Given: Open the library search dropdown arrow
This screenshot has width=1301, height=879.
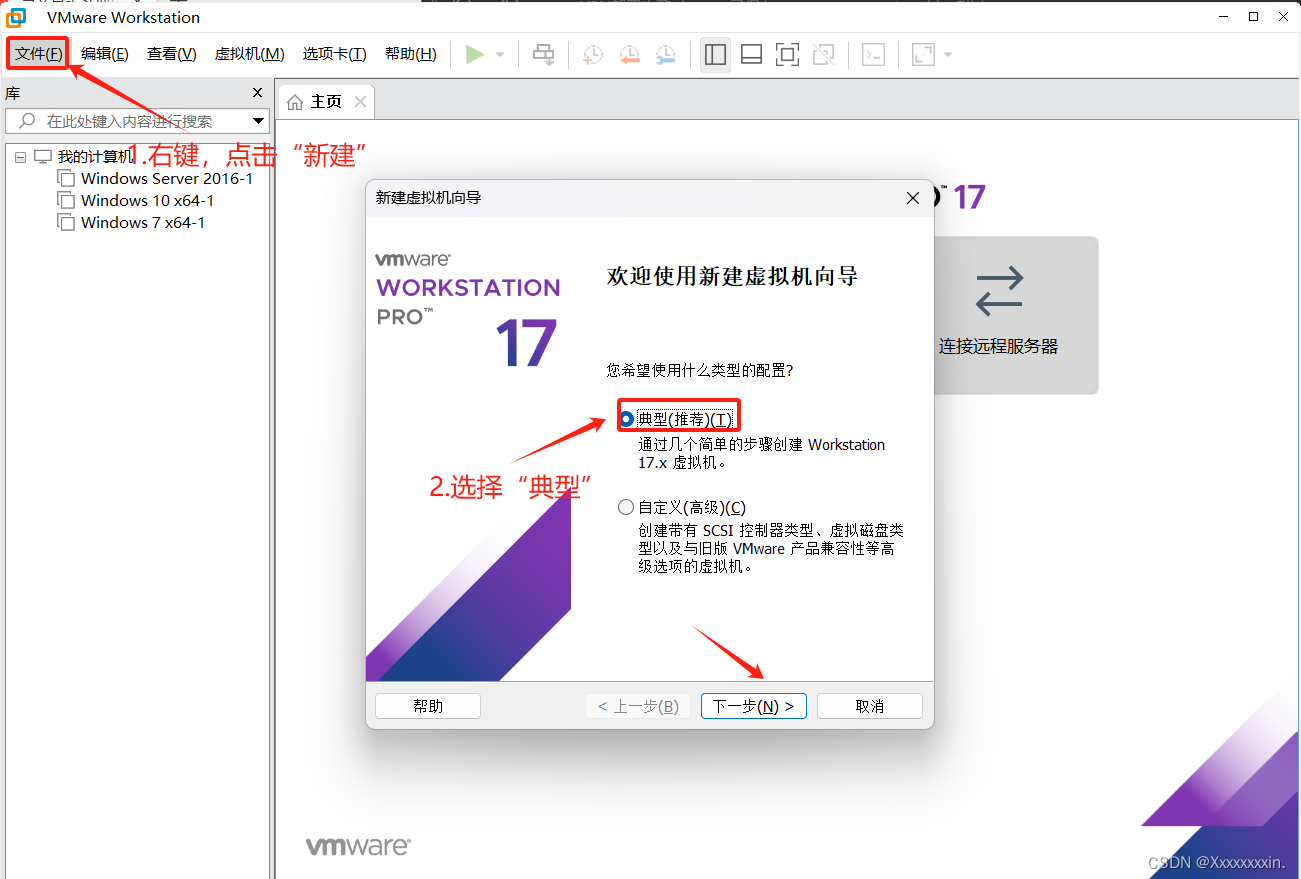Looking at the screenshot, I should coord(258,121).
